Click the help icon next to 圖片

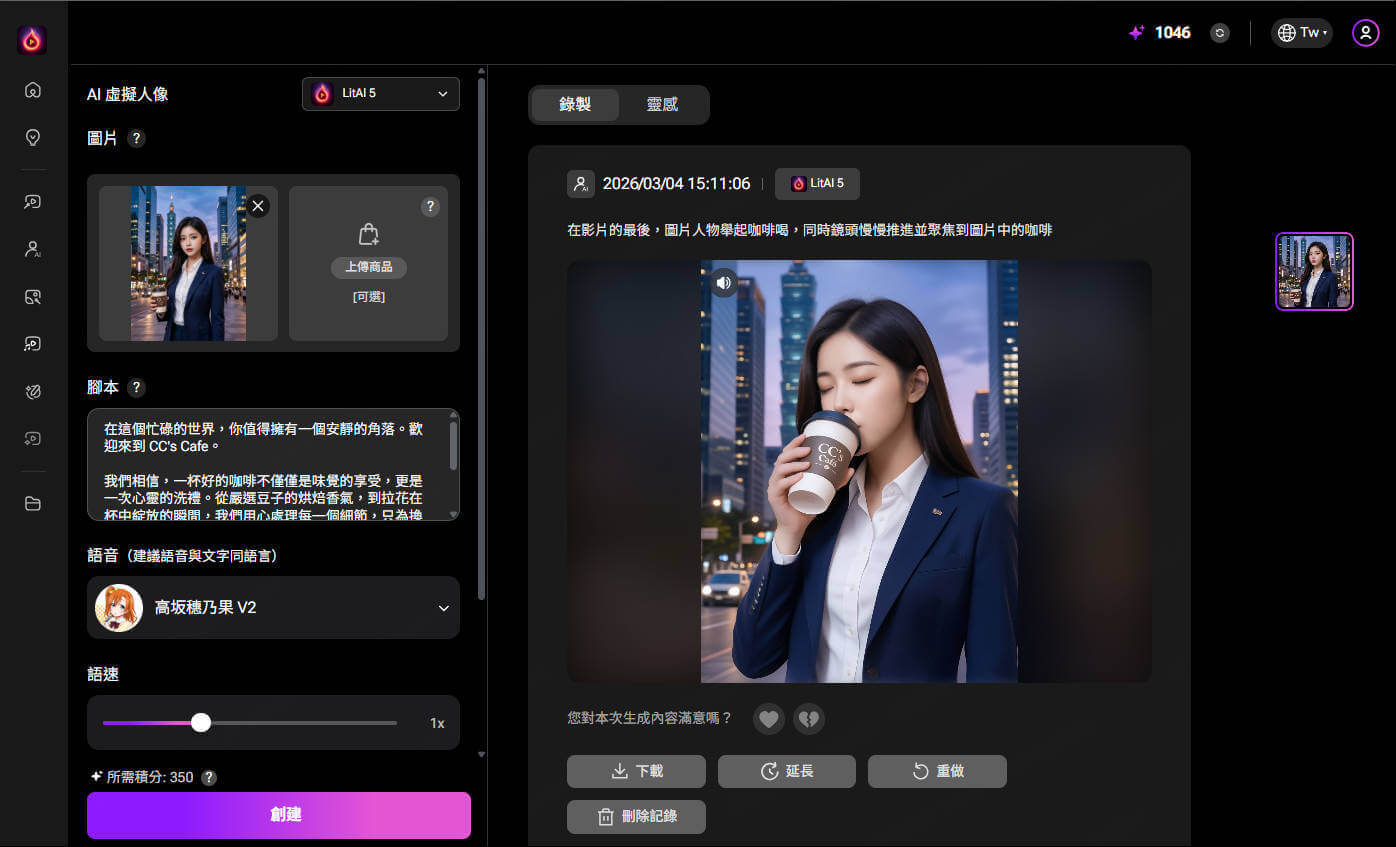pyautogui.click(x=137, y=139)
